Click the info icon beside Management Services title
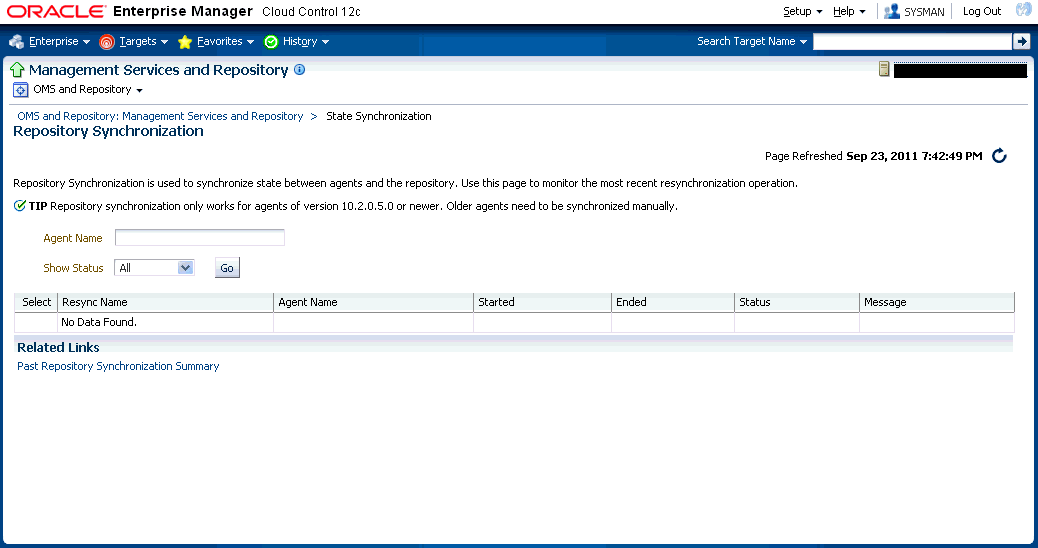The width and height of the screenshot is (1038, 548). tap(299, 69)
